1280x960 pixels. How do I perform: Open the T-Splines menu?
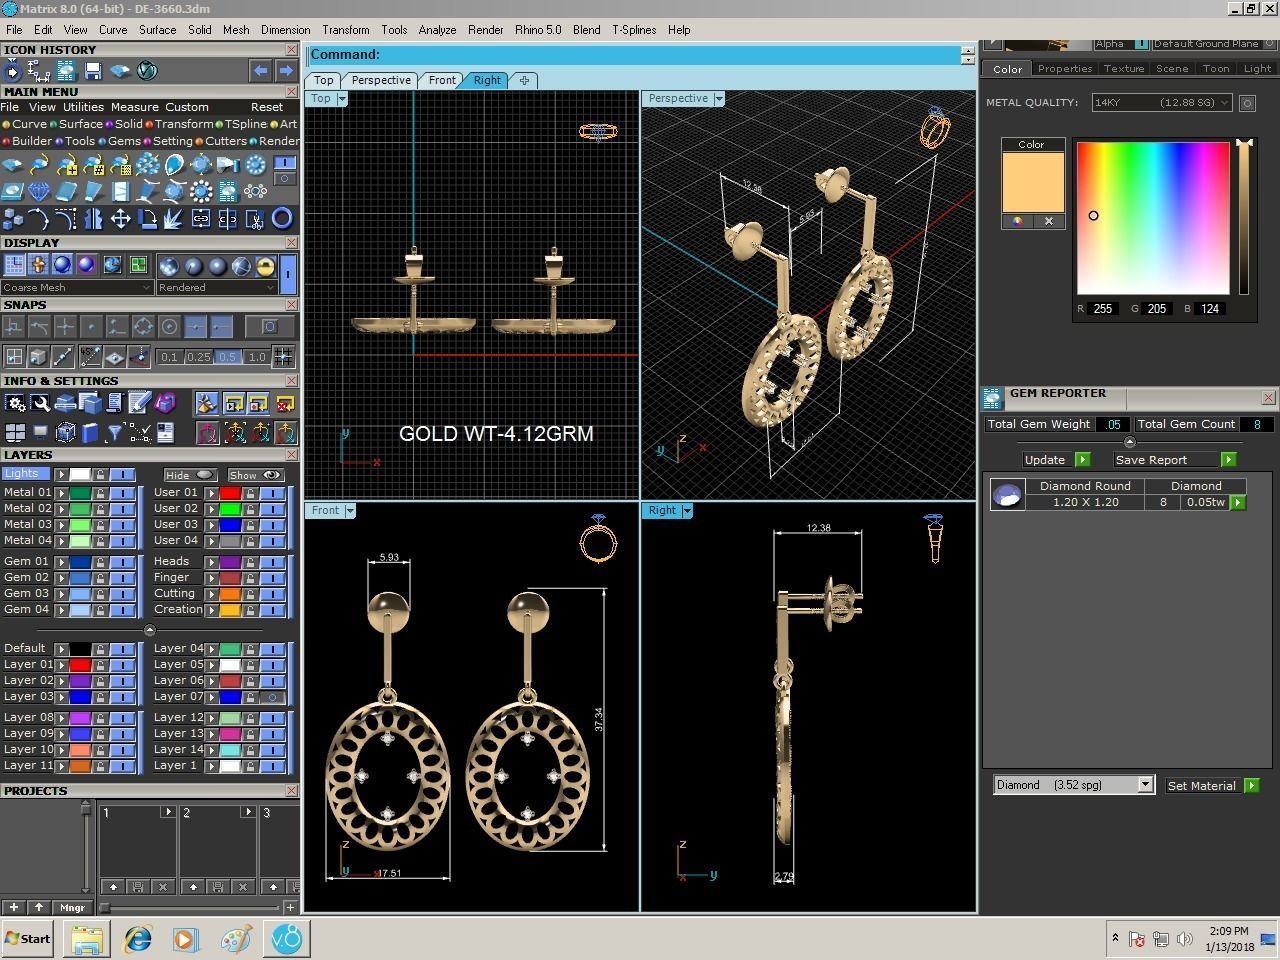634,30
